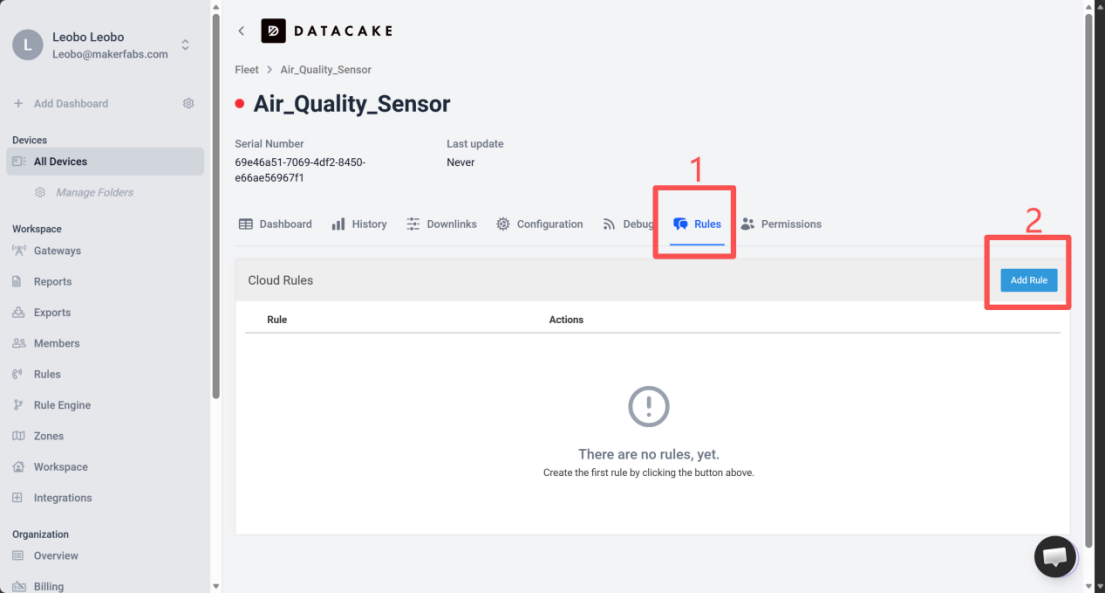1106x593 pixels.
Task: Open Manage Folders
Action: pos(95,192)
